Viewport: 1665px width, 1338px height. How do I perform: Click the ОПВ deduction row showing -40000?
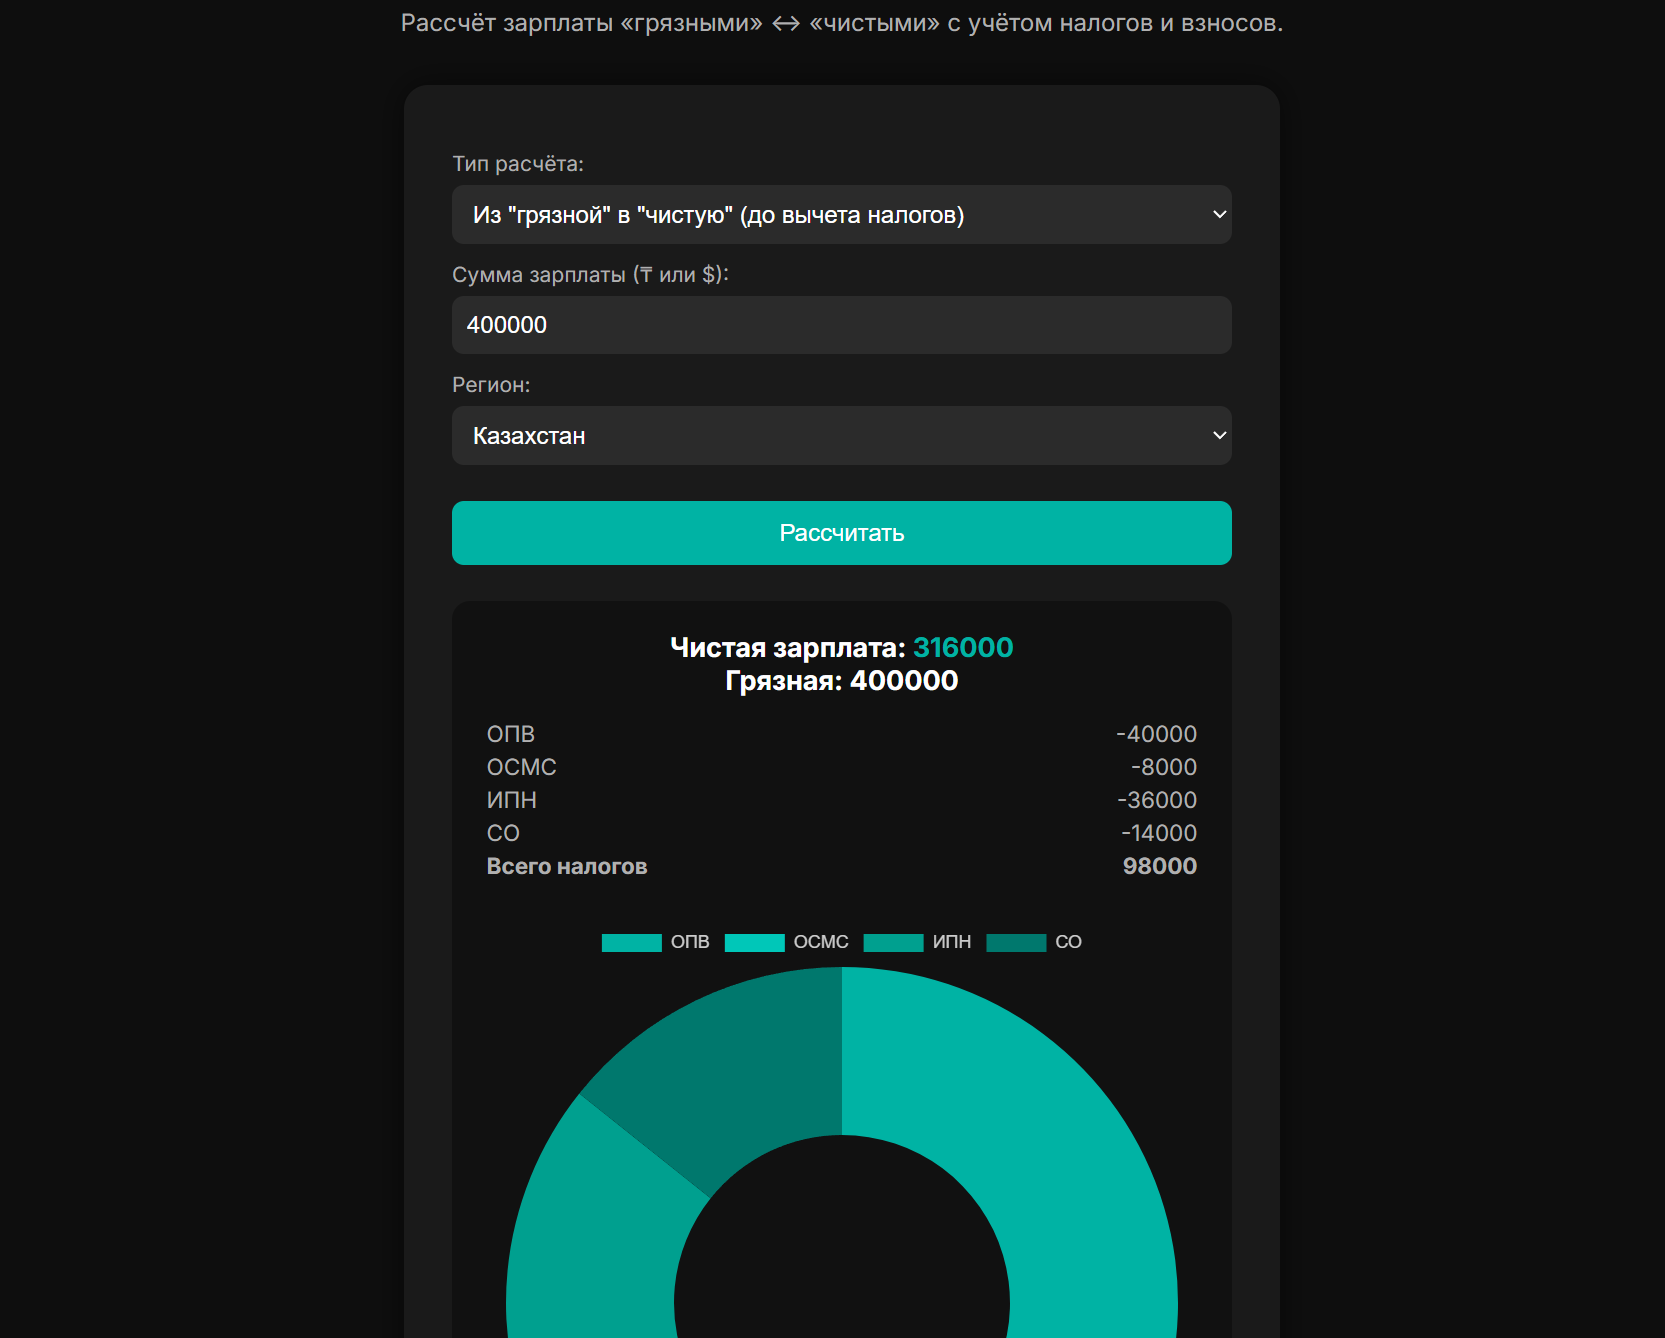[x=841, y=733]
